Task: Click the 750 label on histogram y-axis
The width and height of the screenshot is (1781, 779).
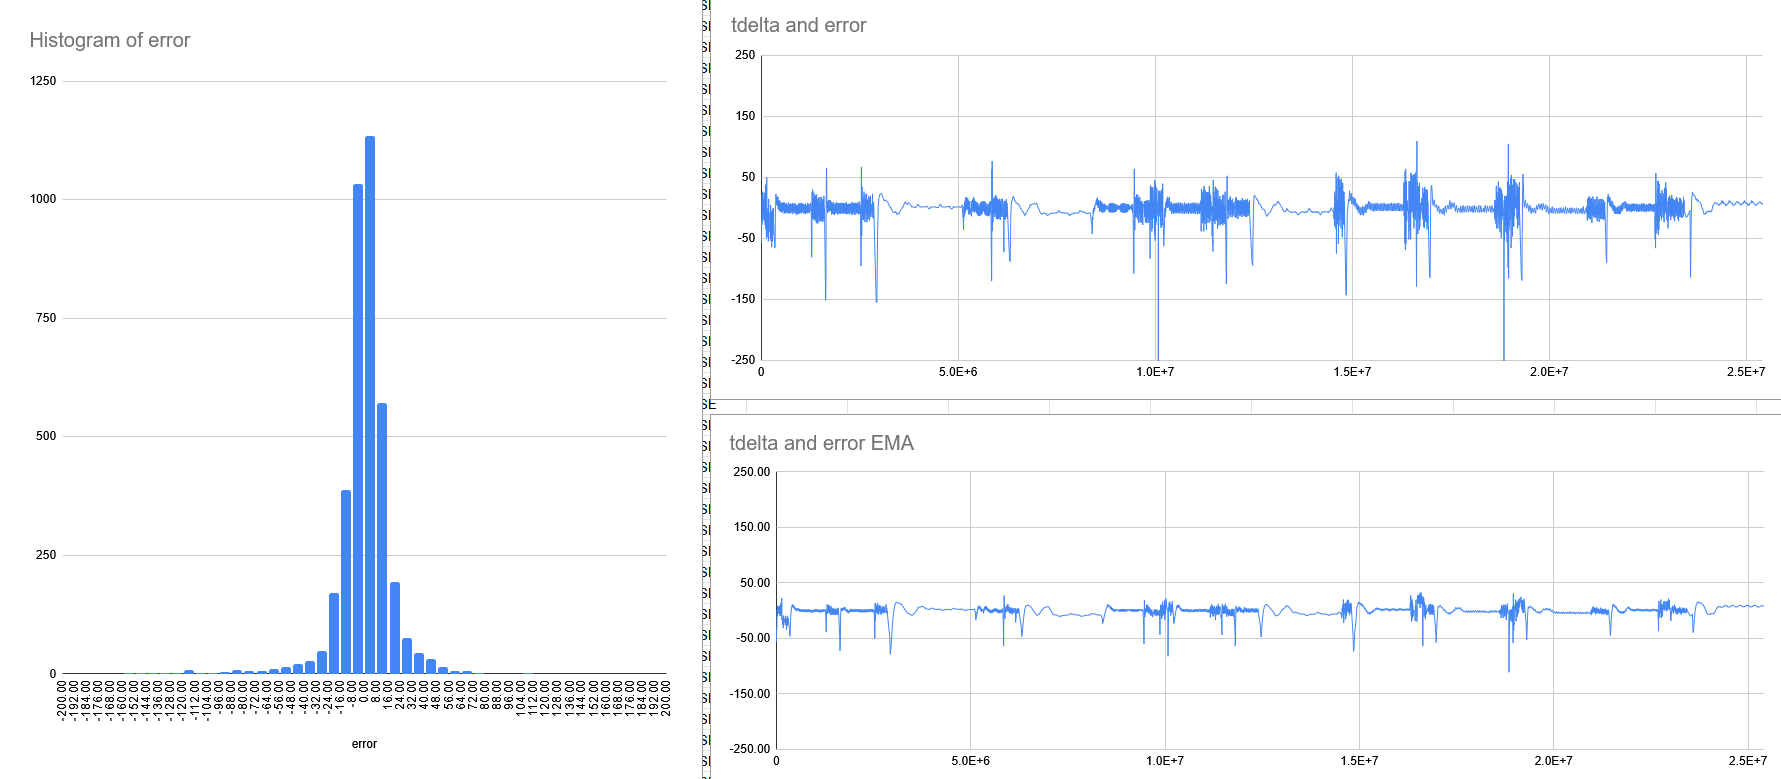Action: click(47, 318)
